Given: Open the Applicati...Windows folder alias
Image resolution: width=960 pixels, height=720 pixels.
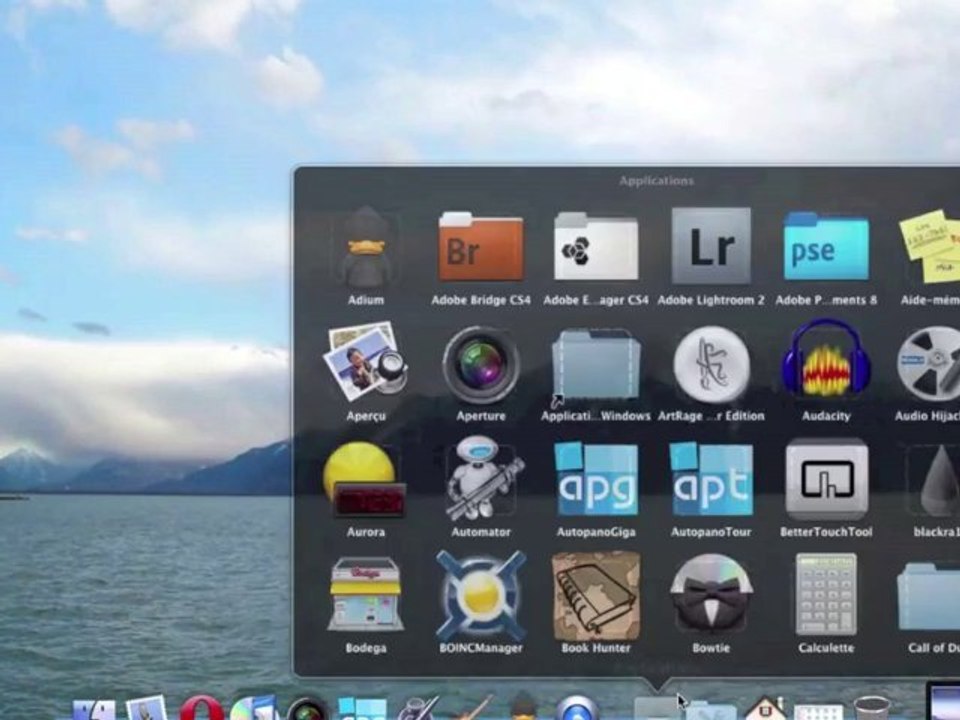Looking at the screenshot, I should [x=596, y=365].
